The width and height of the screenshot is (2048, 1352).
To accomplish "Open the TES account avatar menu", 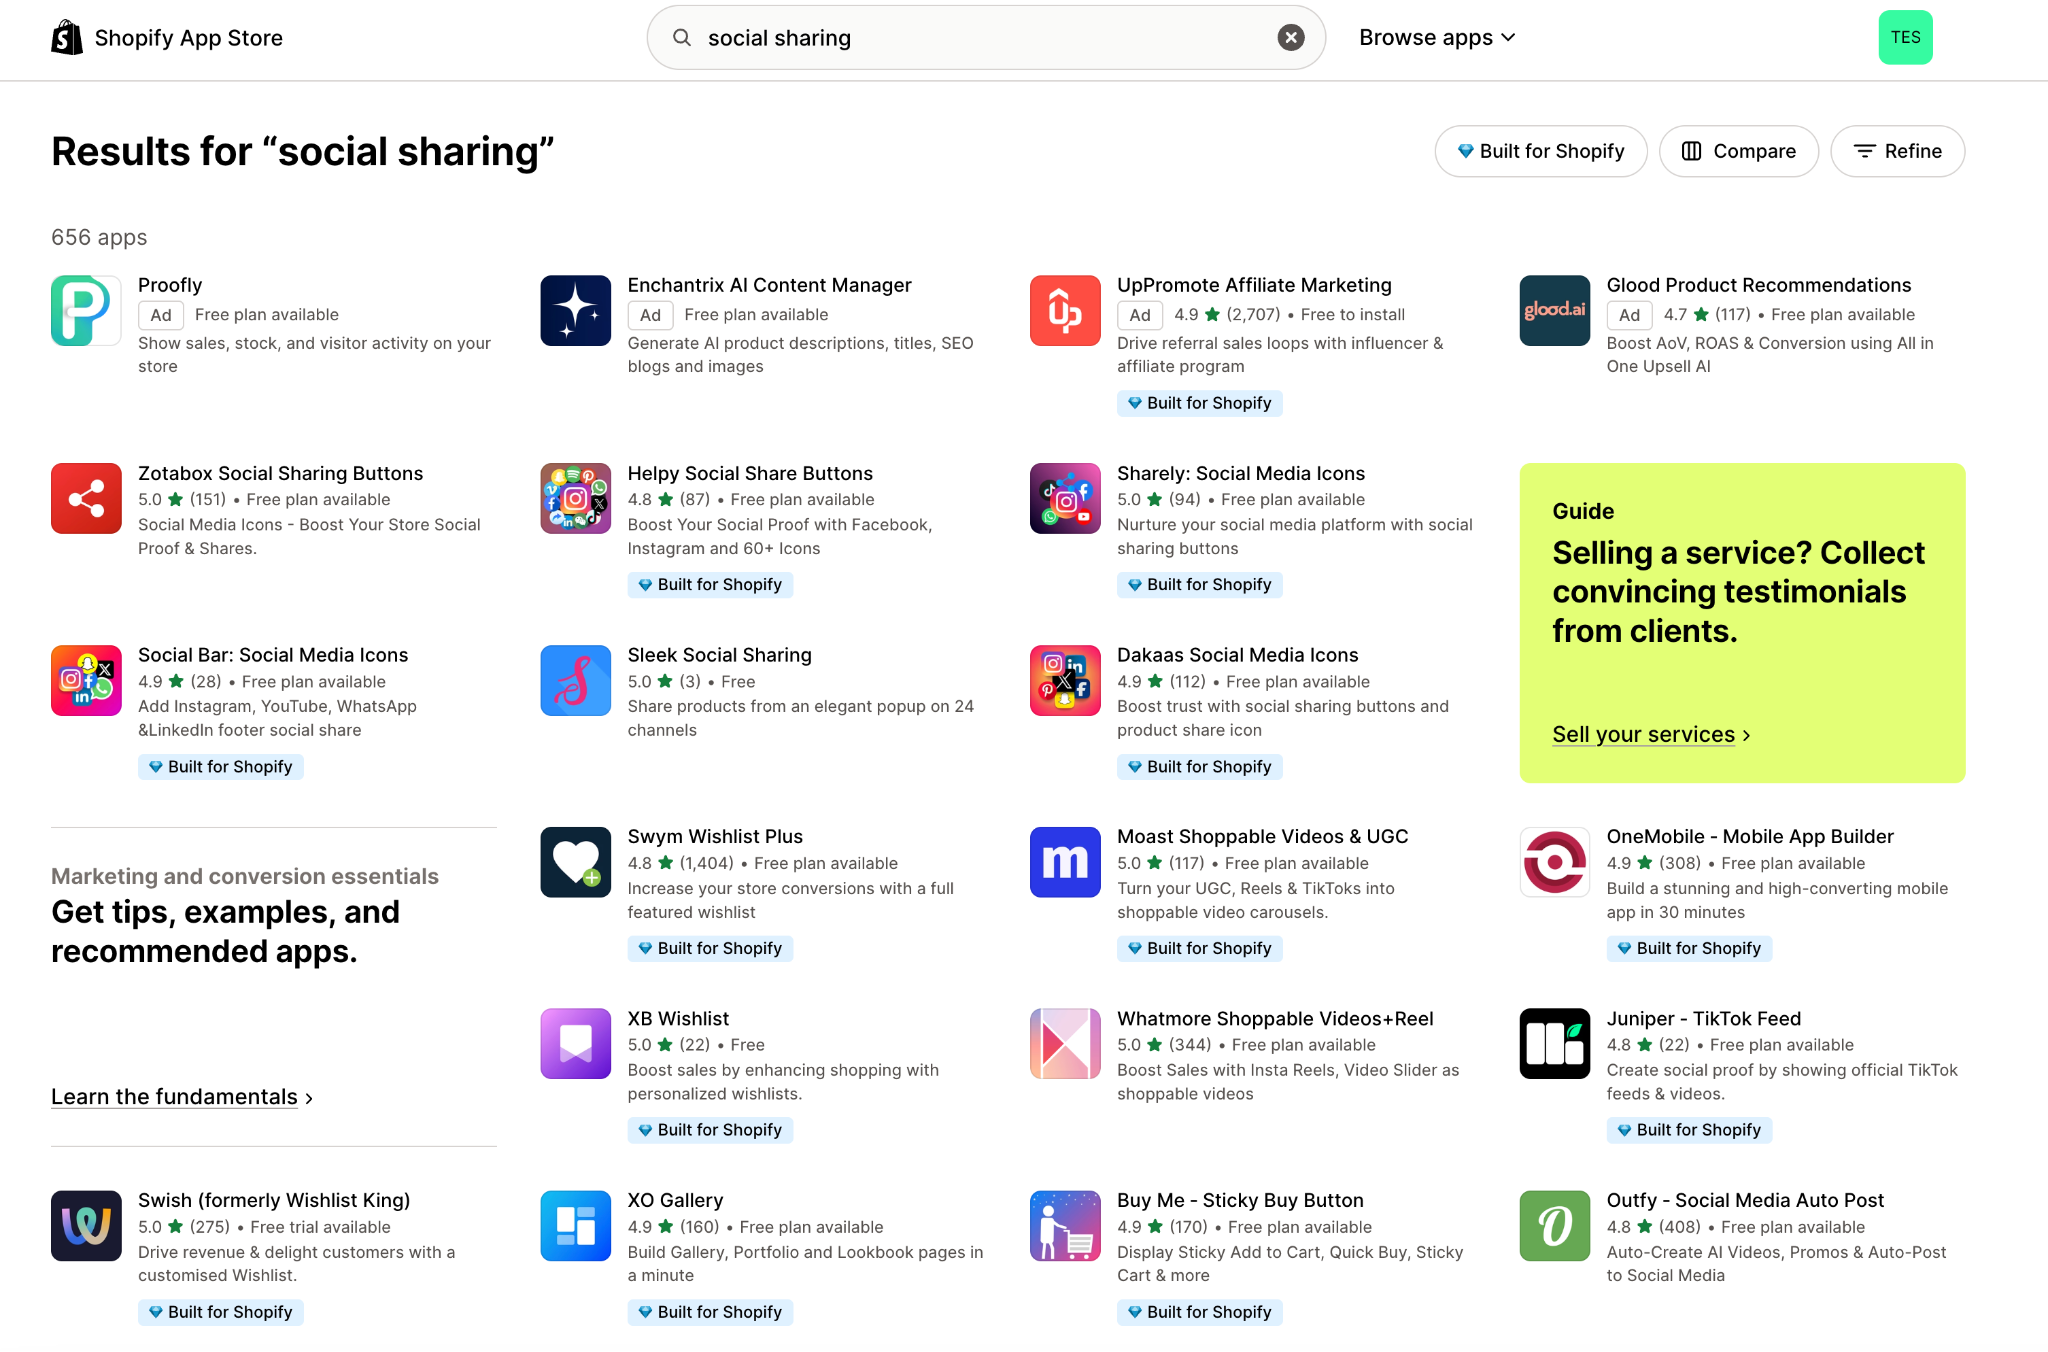I will point(1905,38).
